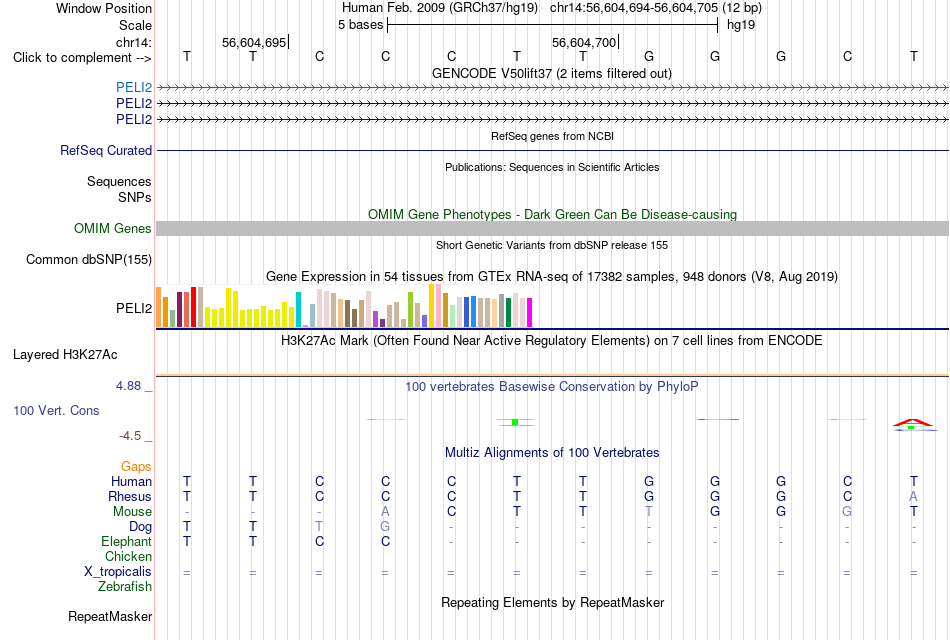
Task: Click the orange Gaps row label
Action: pyautogui.click(x=136, y=466)
